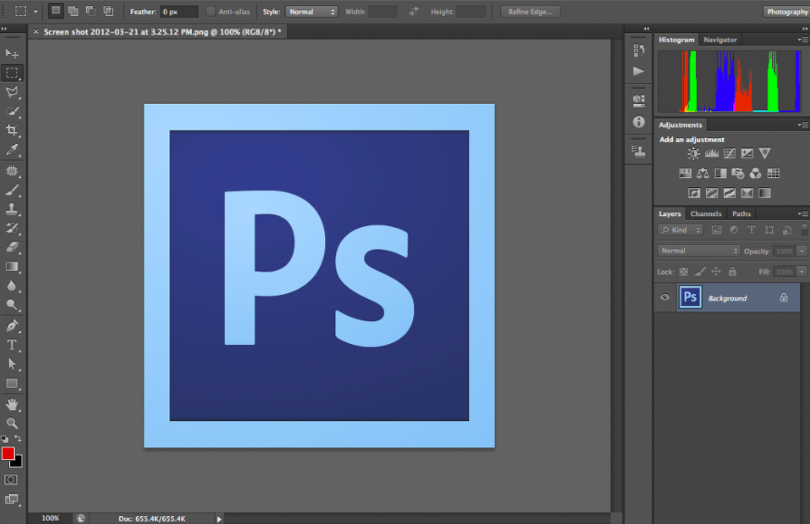Select the Gradient tool
This screenshot has width=810, height=524.
(x=11, y=267)
